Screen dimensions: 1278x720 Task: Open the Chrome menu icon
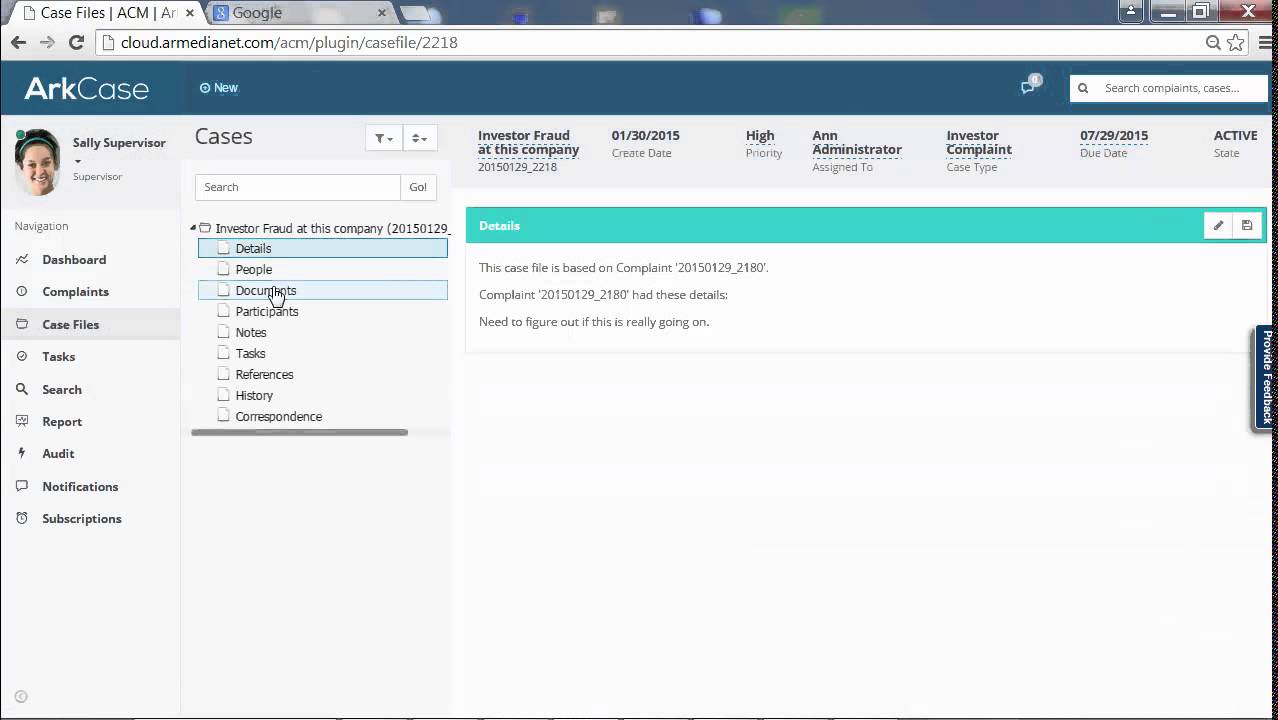1264,43
